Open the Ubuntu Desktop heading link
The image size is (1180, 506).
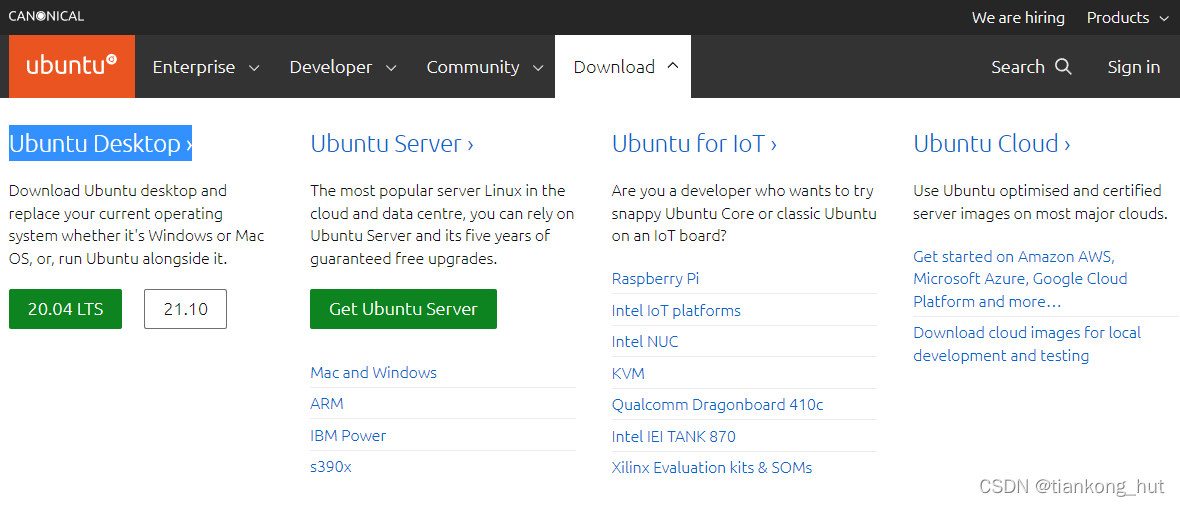click(x=100, y=143)
